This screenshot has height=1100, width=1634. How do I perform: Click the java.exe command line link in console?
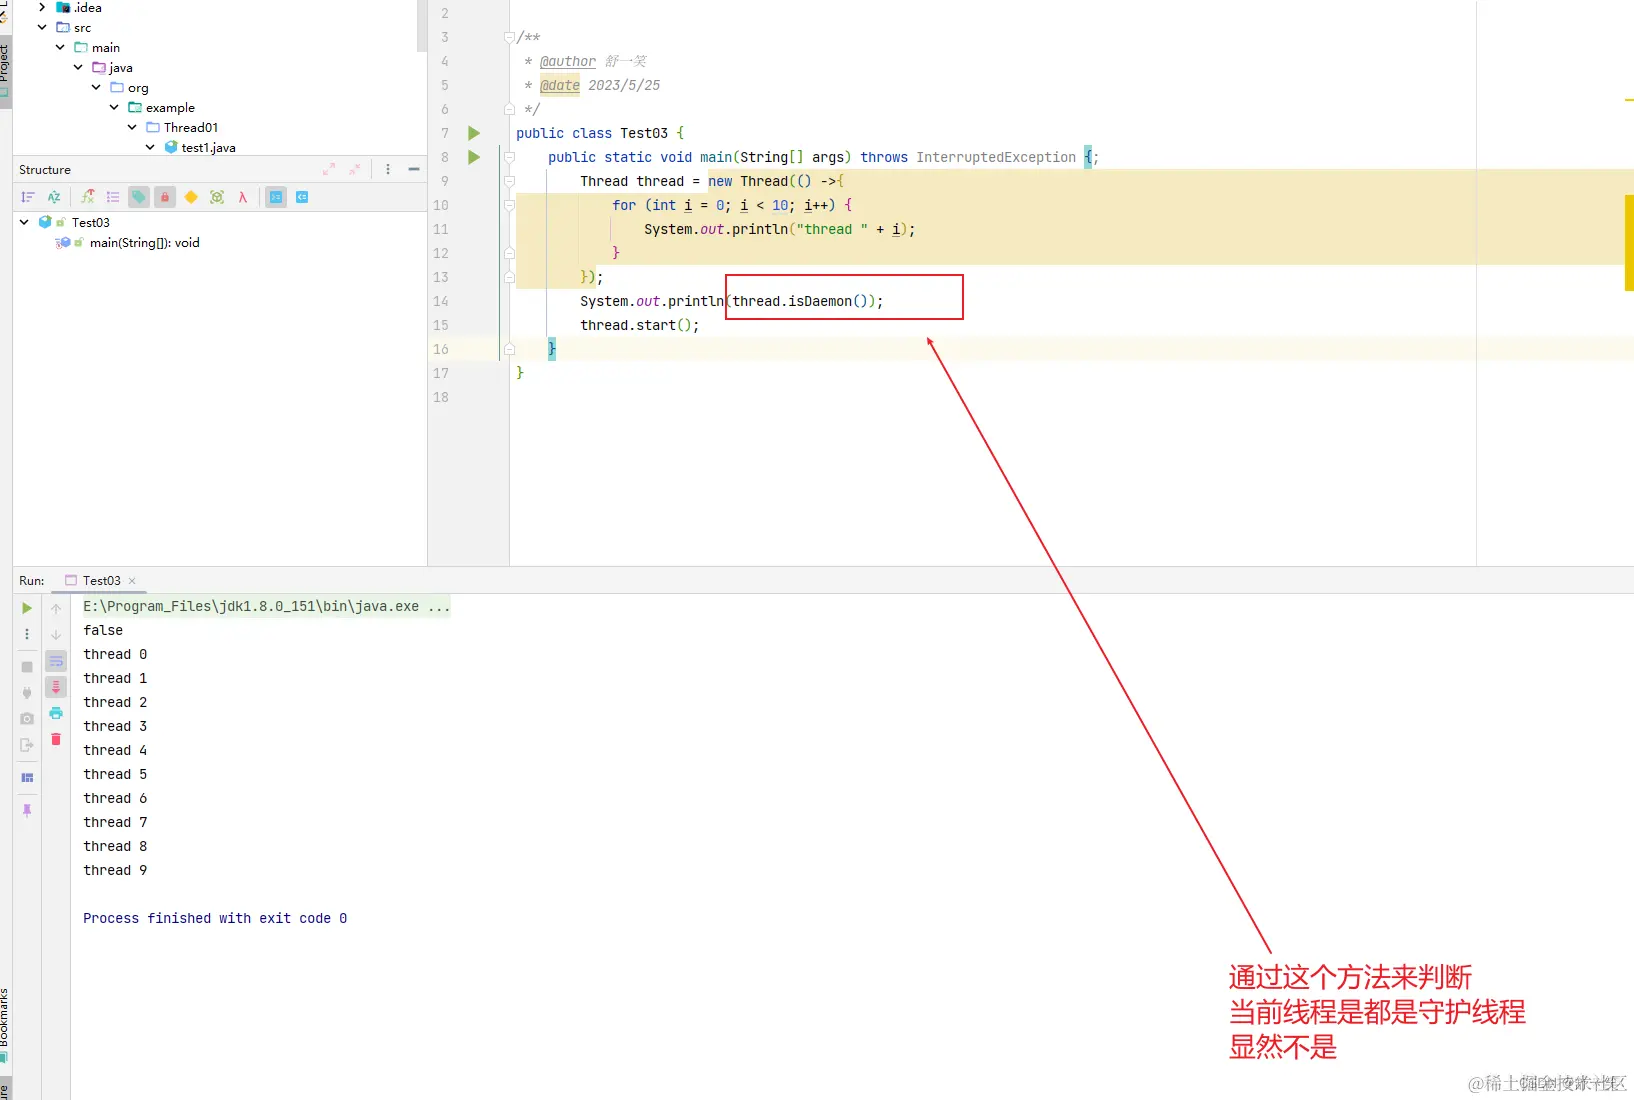pos(266,606)
